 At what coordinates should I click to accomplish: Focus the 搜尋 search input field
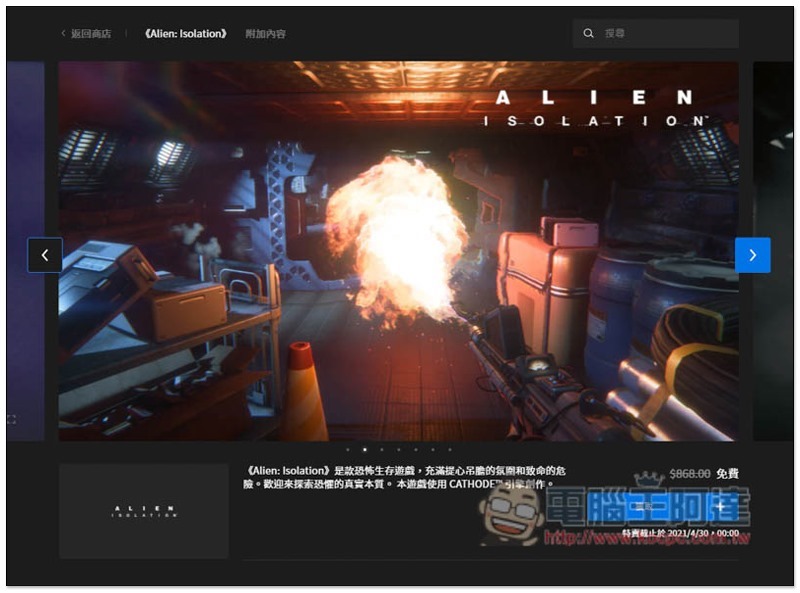[x=665, y=34]
